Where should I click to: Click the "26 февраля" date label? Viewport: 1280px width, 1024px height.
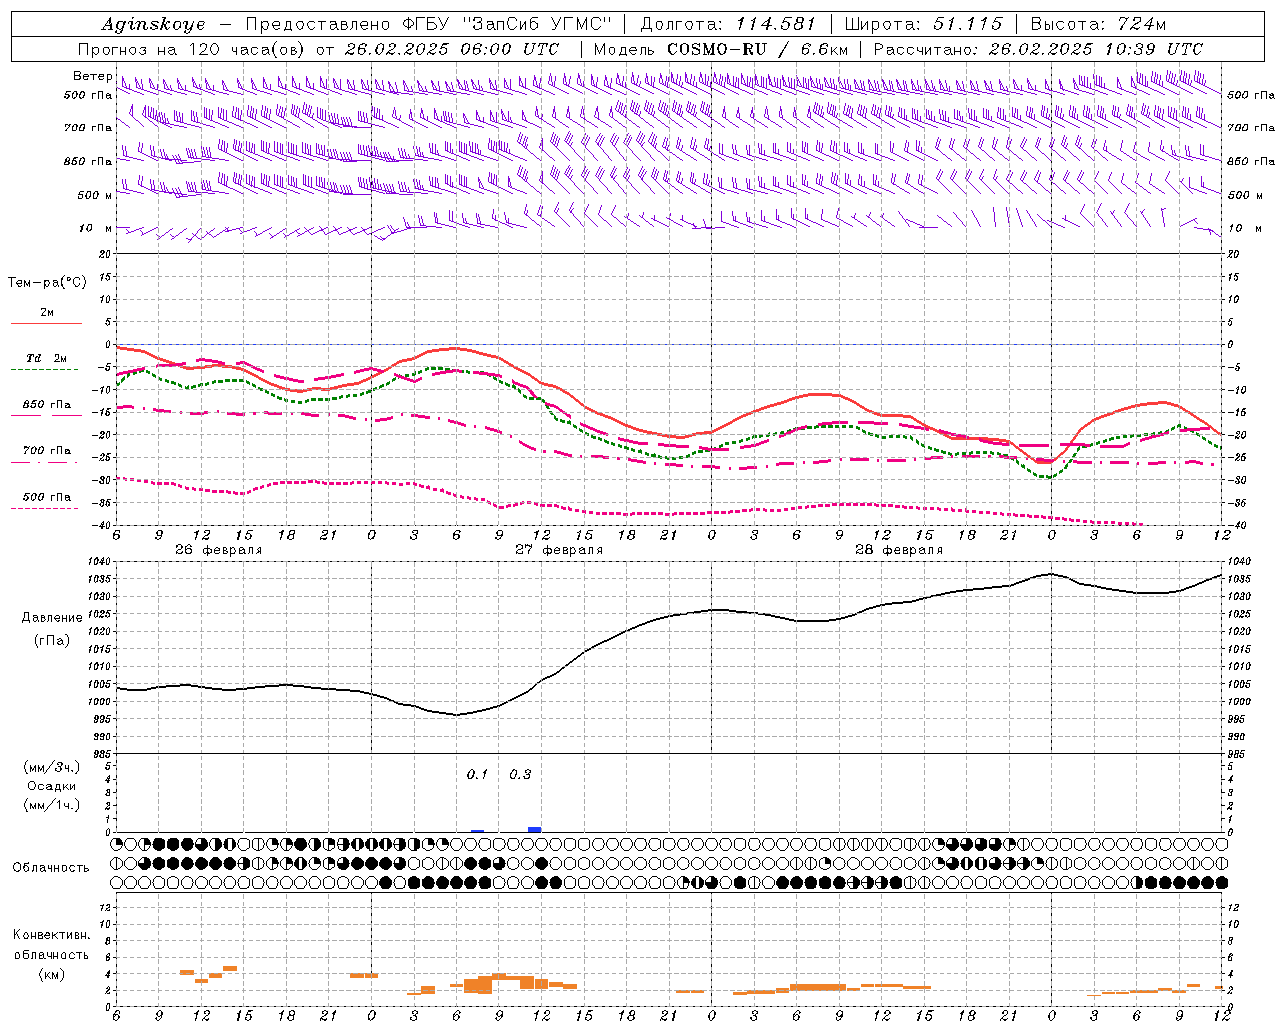click(x=219, y=550)
